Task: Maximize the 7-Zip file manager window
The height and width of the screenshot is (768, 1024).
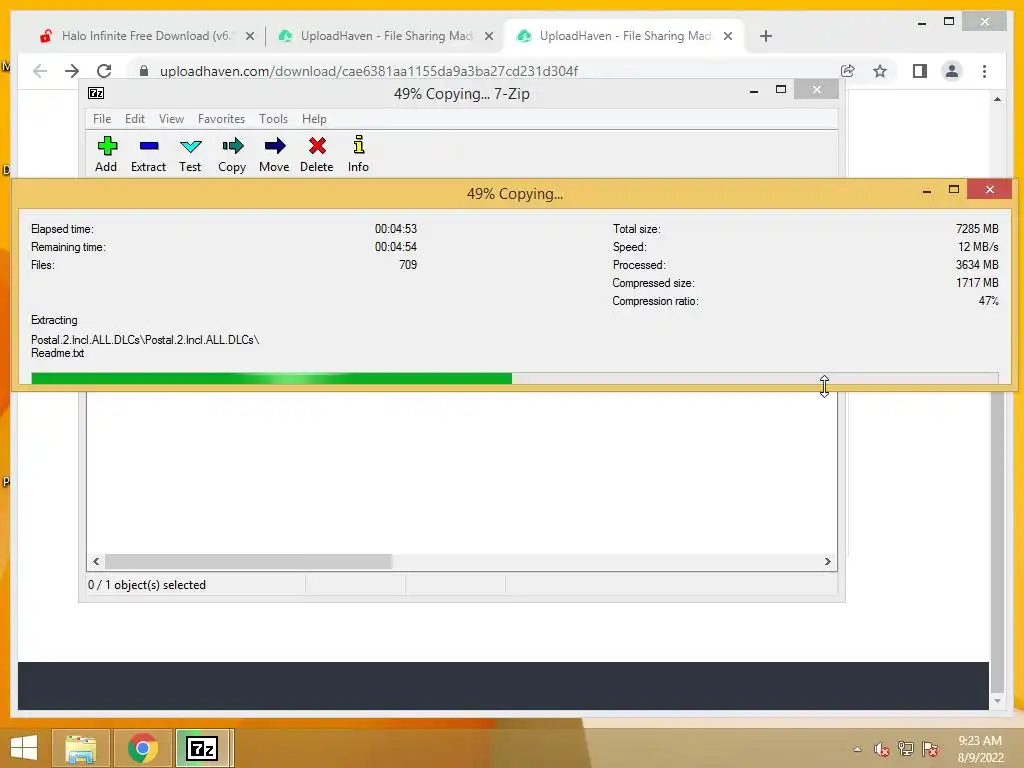Action: [780, 89]
